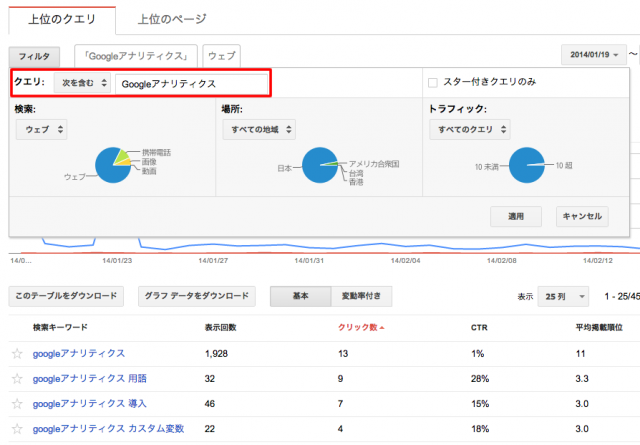Image resolution: width=640 pixels, height=445 pixels.
Task: Sort by the CTR column header
Action: pos(479,327)
